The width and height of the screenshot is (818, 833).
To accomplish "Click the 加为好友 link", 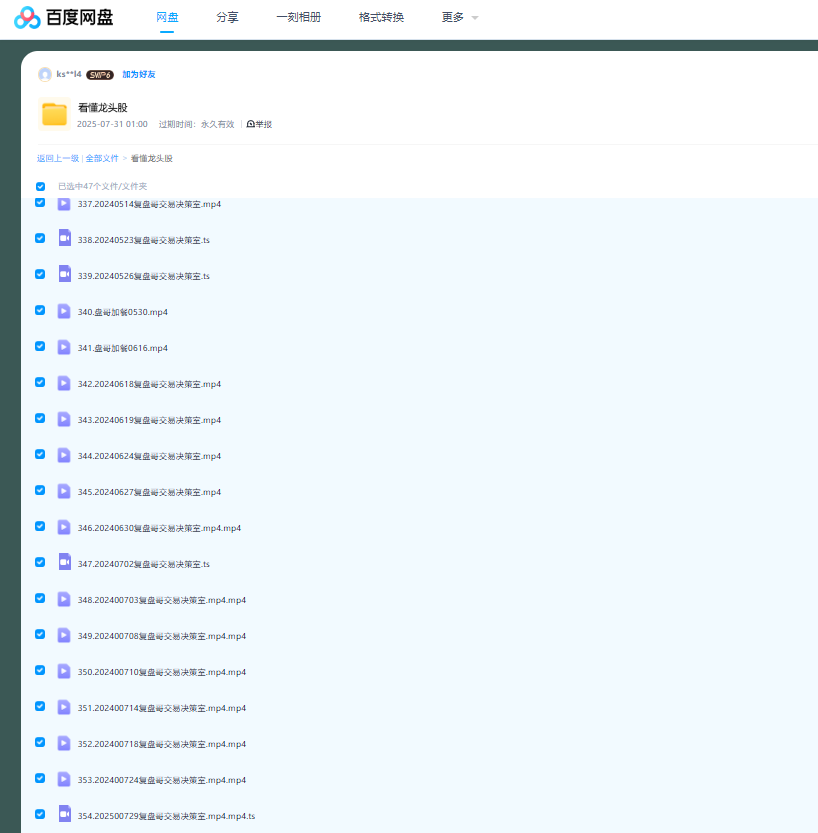I will pos(139,74).
